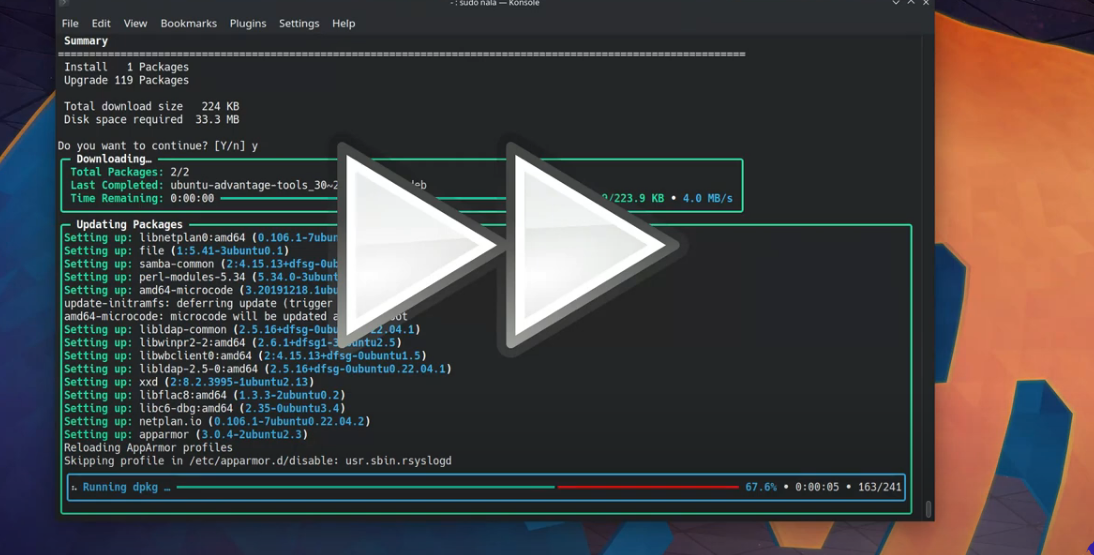Viewport: 1094px width, 555px height.
Task: Open the Edit menu
Action: 101,23
